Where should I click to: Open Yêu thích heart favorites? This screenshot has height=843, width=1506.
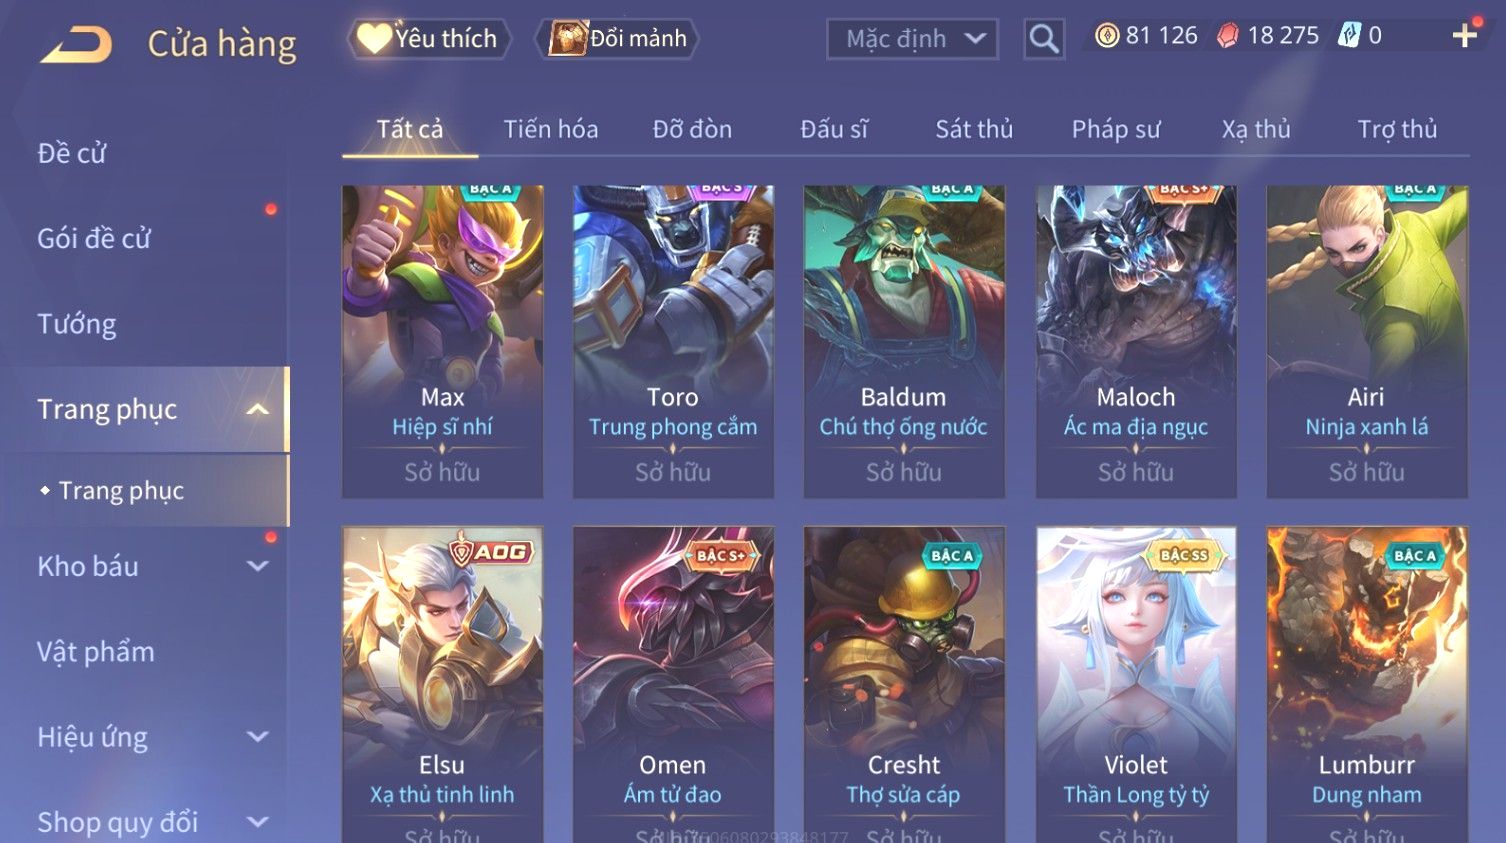pyautogui.click(x=430, y=39)
